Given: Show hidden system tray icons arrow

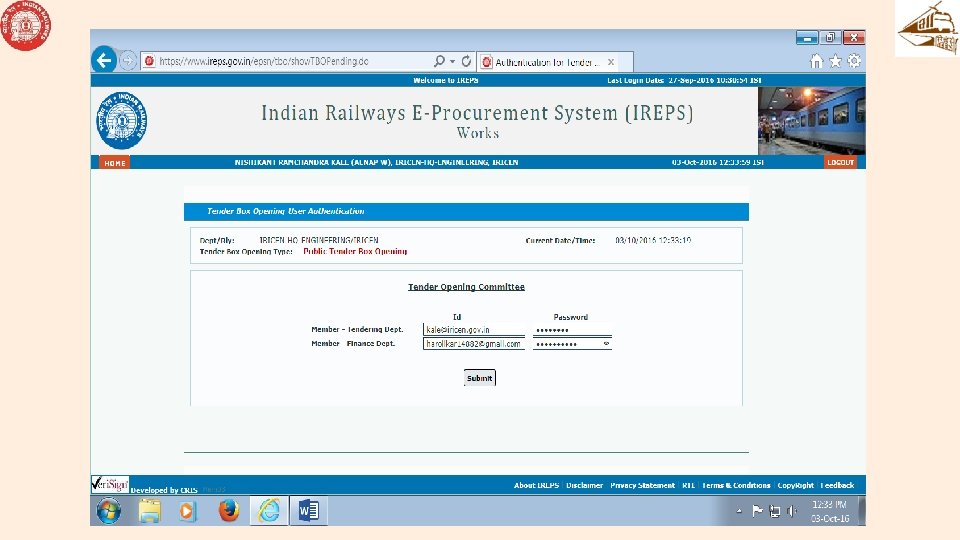Looking at the screenshot, I should pos(739,511).
